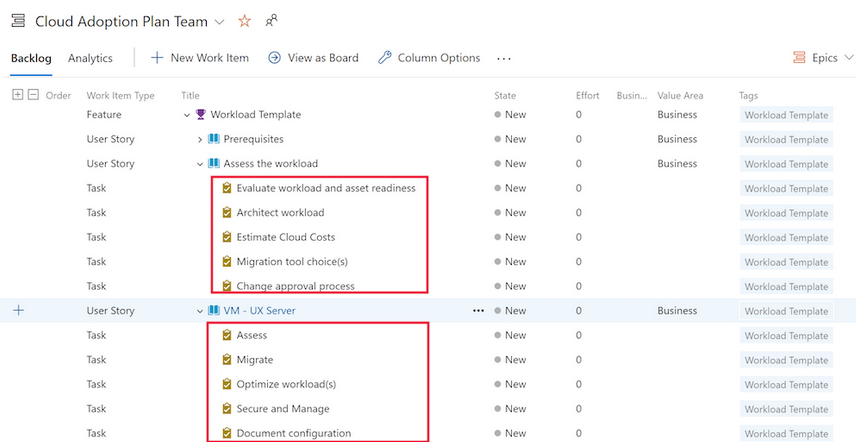Click task icon for the Assess task
Screen dimensions: 856x442
coord(227,335)
